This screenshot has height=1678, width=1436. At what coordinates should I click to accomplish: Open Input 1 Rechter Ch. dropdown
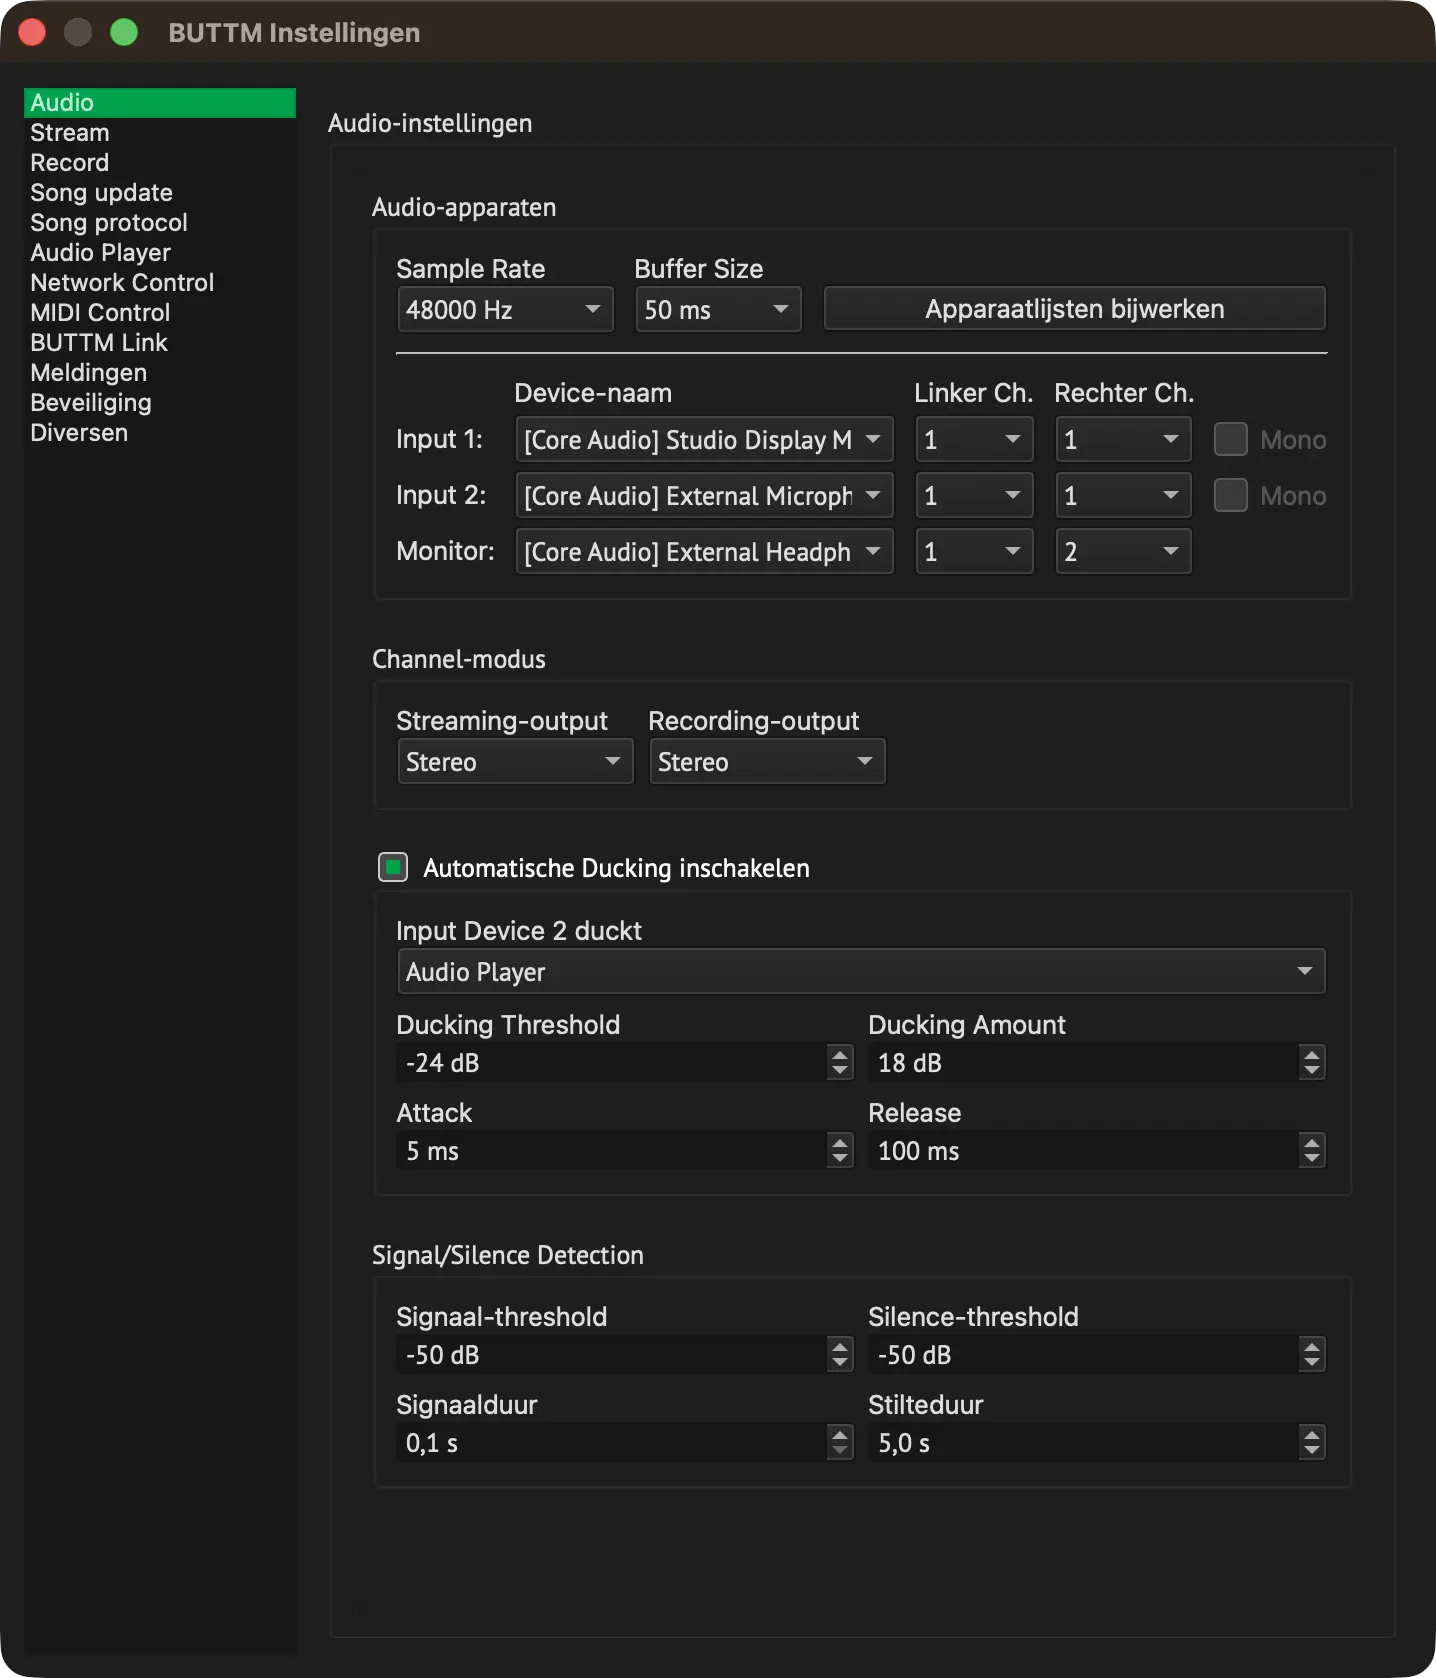point(1123,440)
